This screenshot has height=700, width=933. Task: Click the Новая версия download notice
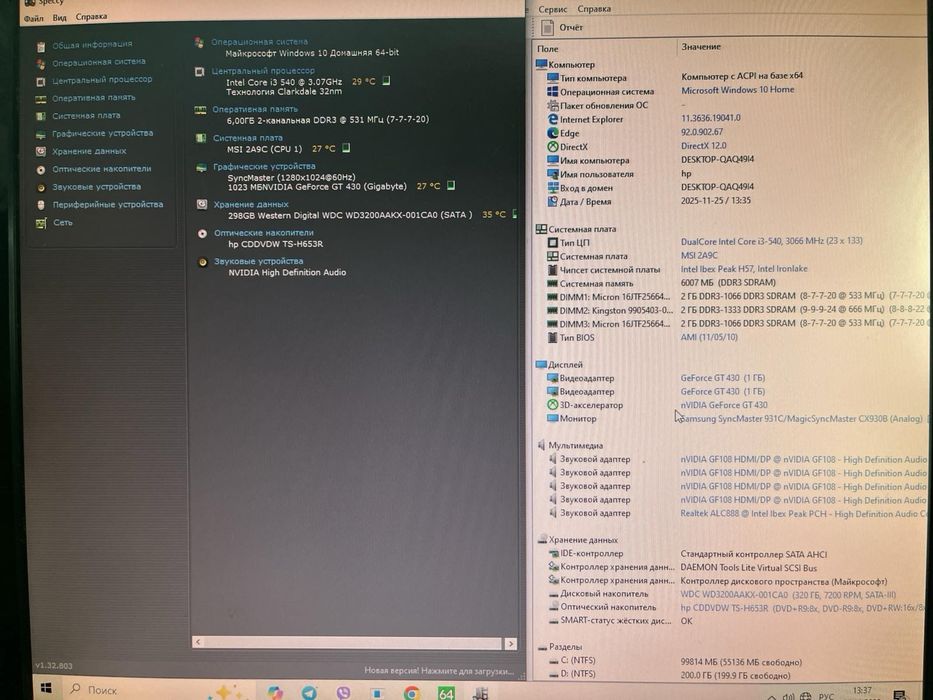pyautogui.click(x=439, y=671)
